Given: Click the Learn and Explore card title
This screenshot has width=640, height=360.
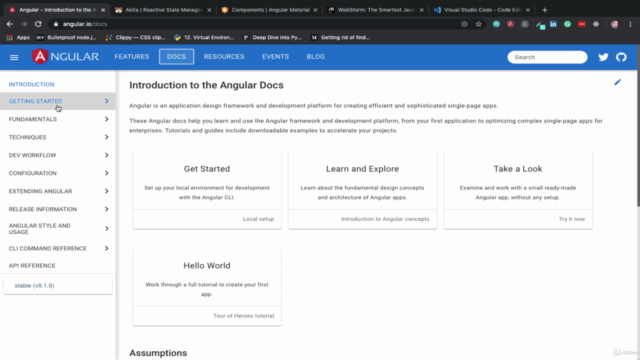Looking at the screenshot, I should (362, 169).
